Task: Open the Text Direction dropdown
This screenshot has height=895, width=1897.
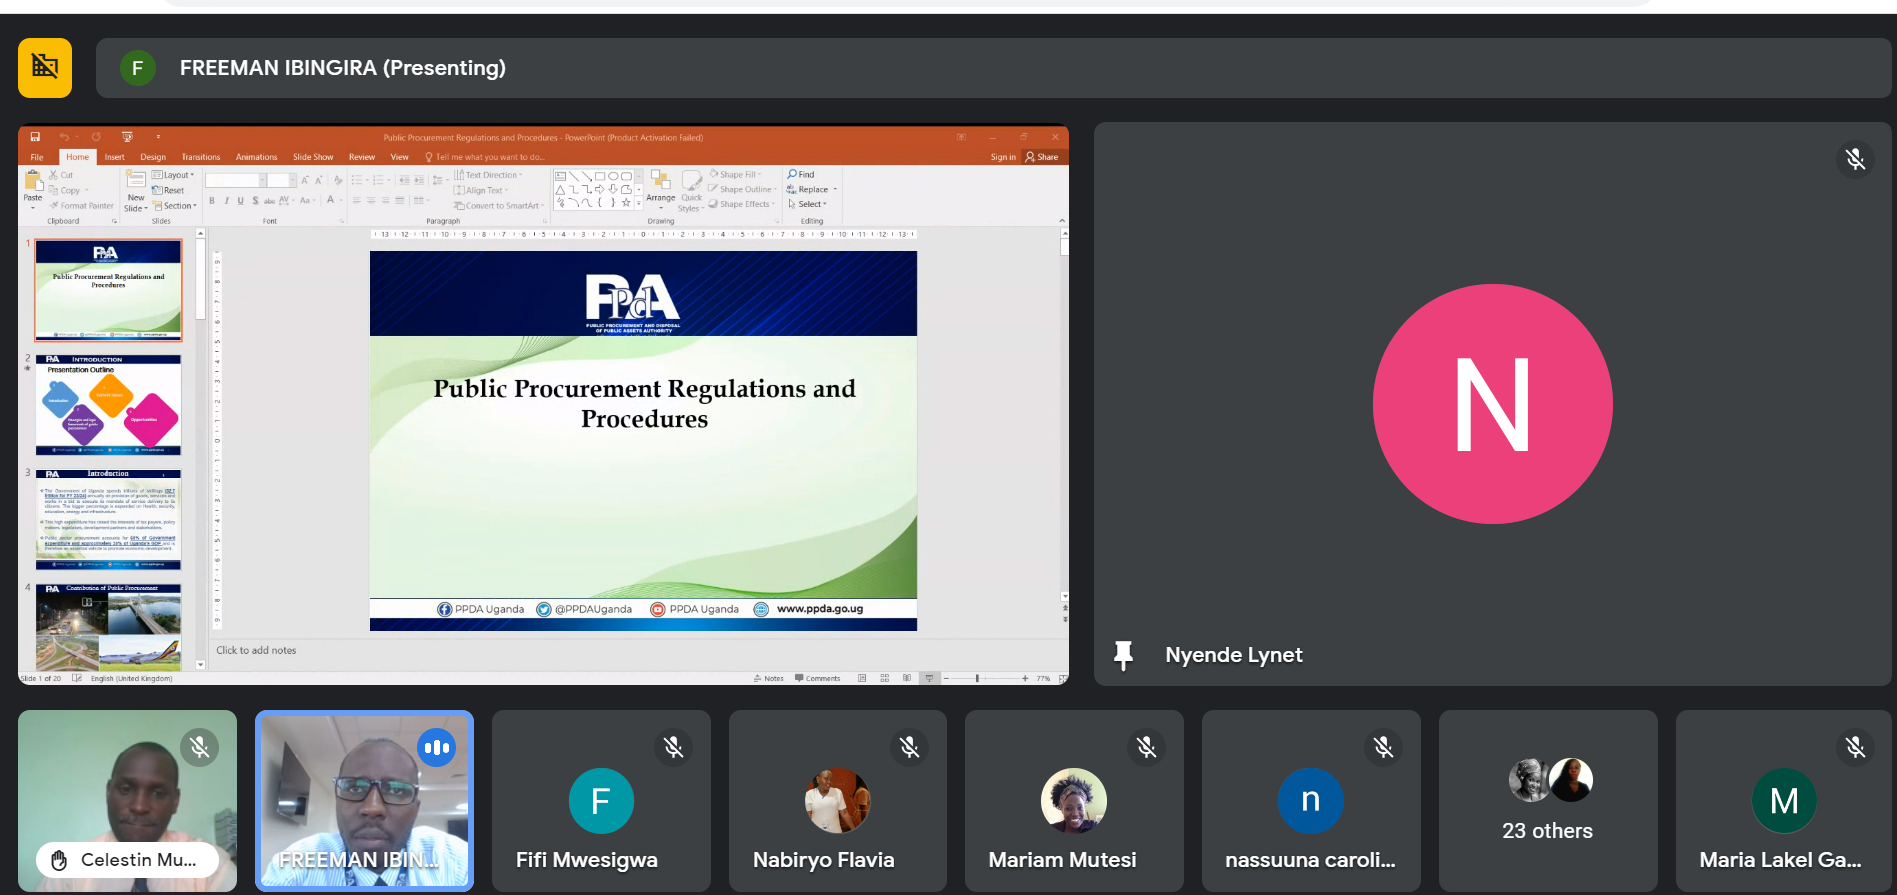Action: 489,175
